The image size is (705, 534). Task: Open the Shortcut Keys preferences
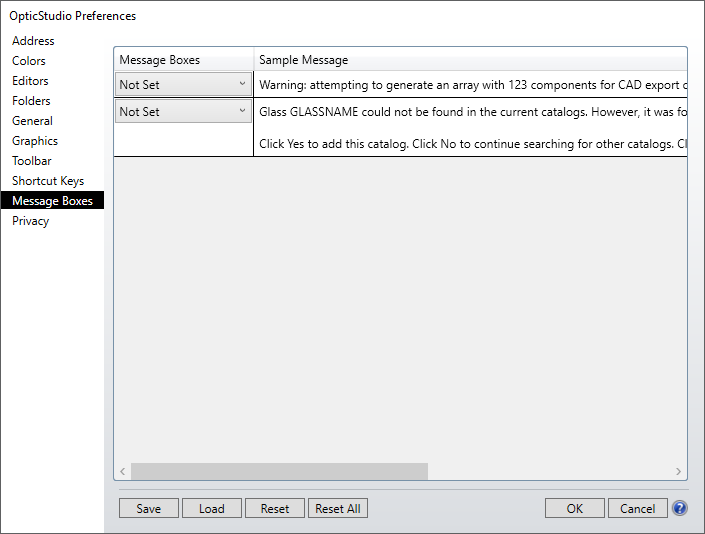[x=48, y=181]
